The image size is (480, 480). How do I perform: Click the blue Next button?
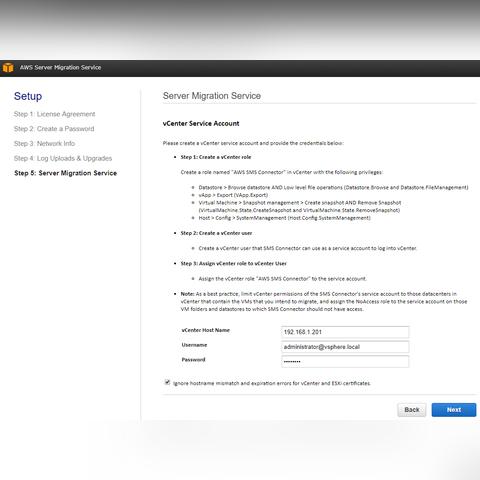454,410
